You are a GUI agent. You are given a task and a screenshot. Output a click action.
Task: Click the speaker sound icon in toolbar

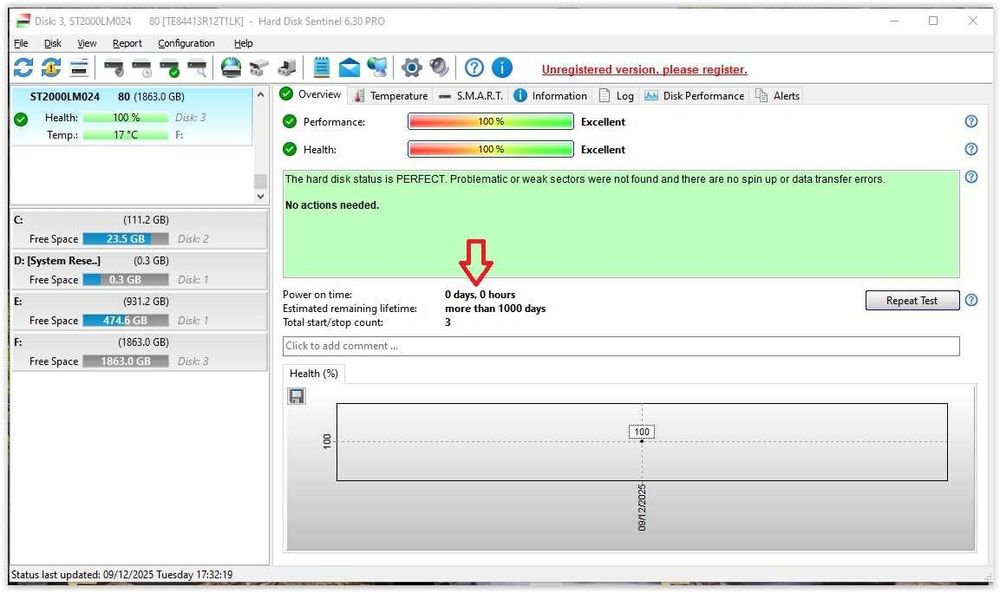(x=439, y=67)
